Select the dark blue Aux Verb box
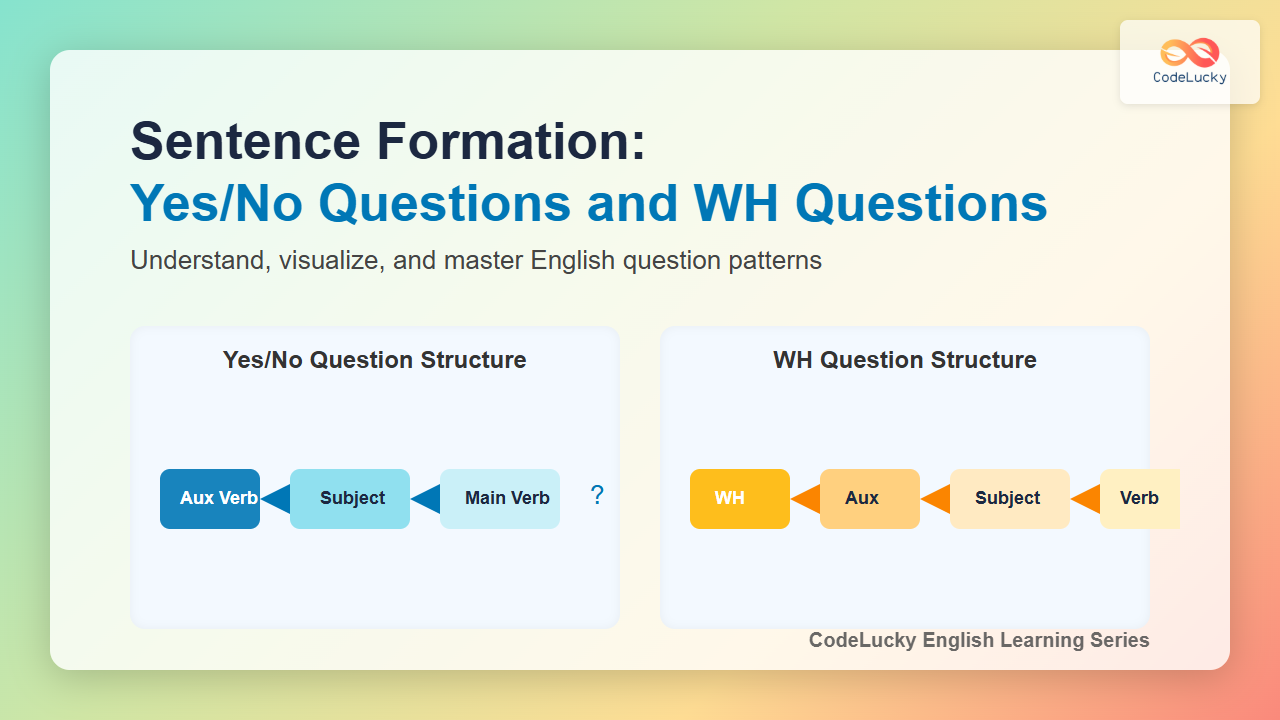This screenshot has width=1280, height=720. click(x=210, y=498)
